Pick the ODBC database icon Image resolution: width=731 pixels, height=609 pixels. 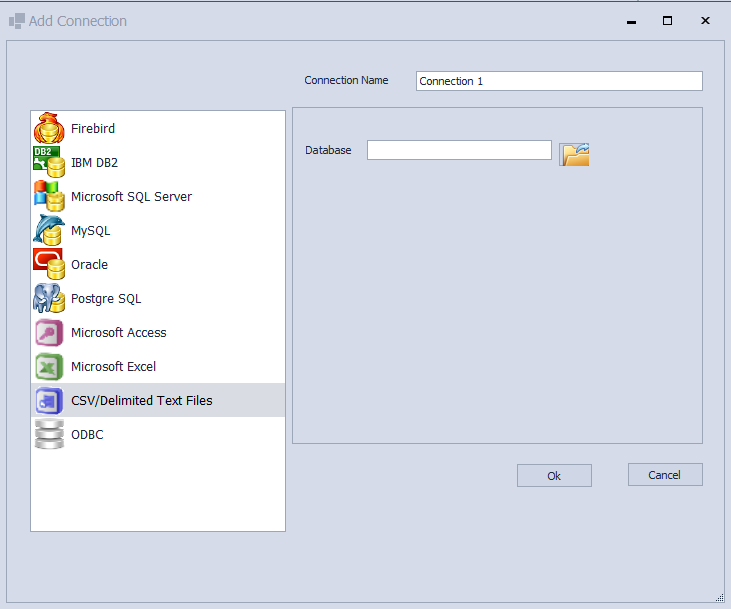coord(49,434)
